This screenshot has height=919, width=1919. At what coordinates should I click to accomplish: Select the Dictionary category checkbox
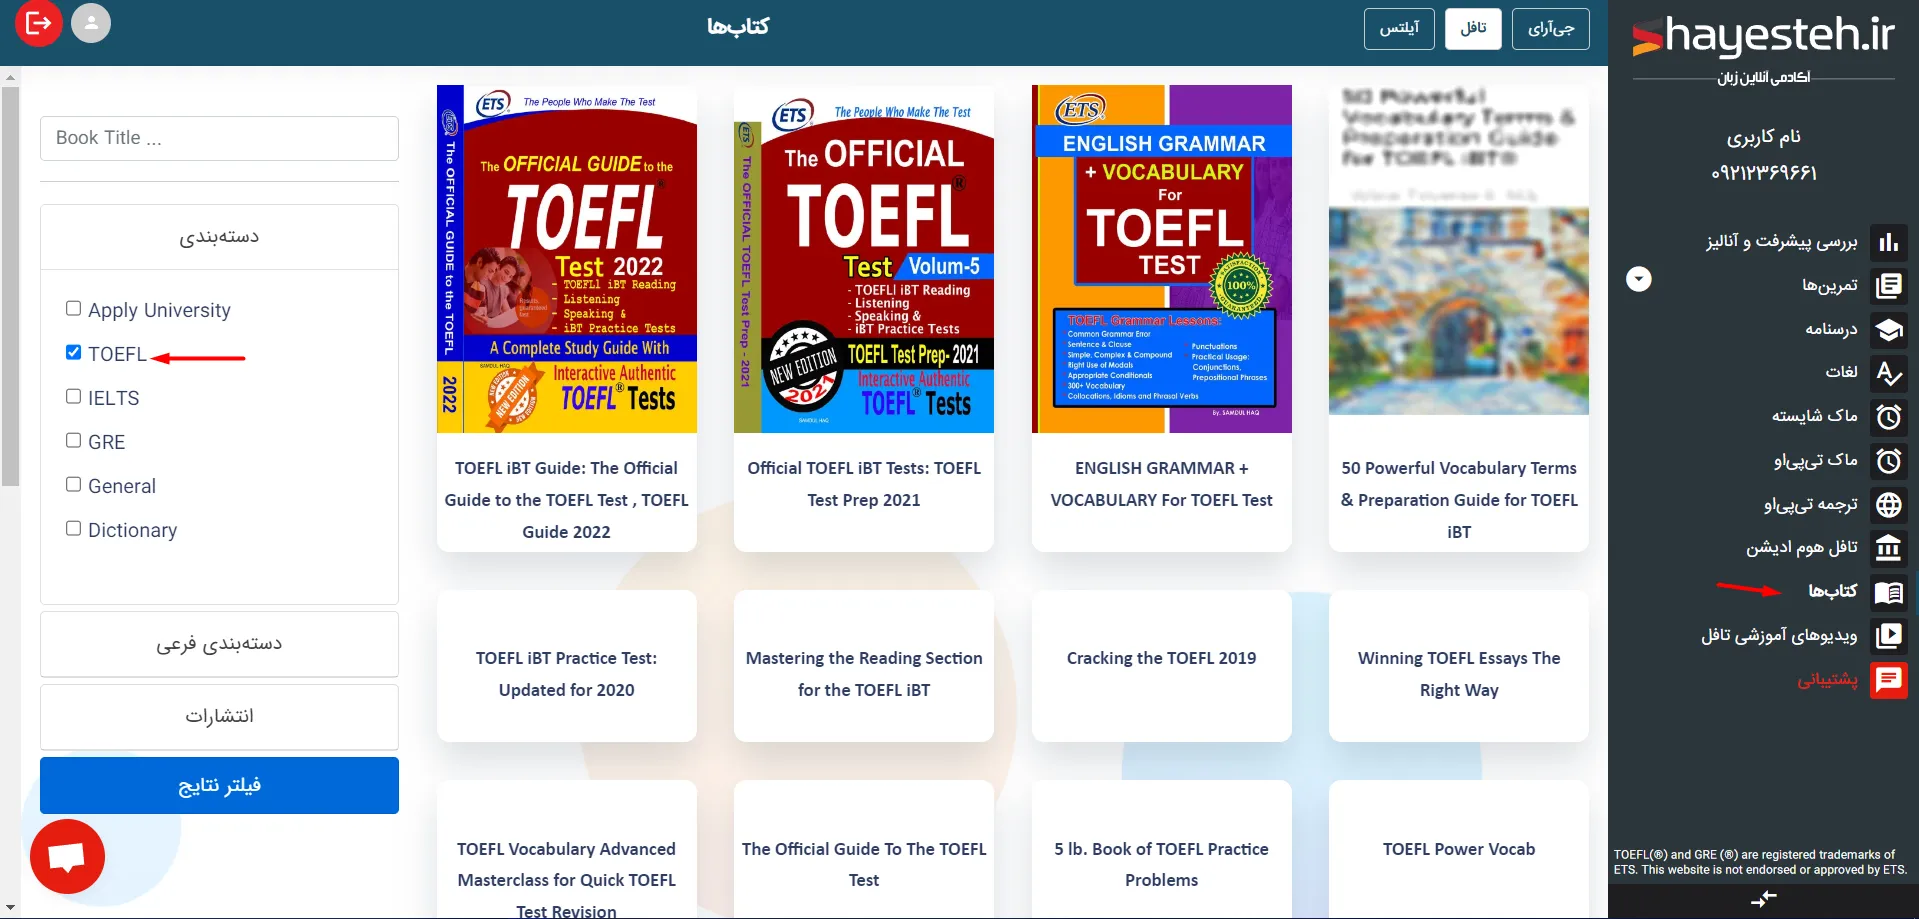(x=73, y=528)
